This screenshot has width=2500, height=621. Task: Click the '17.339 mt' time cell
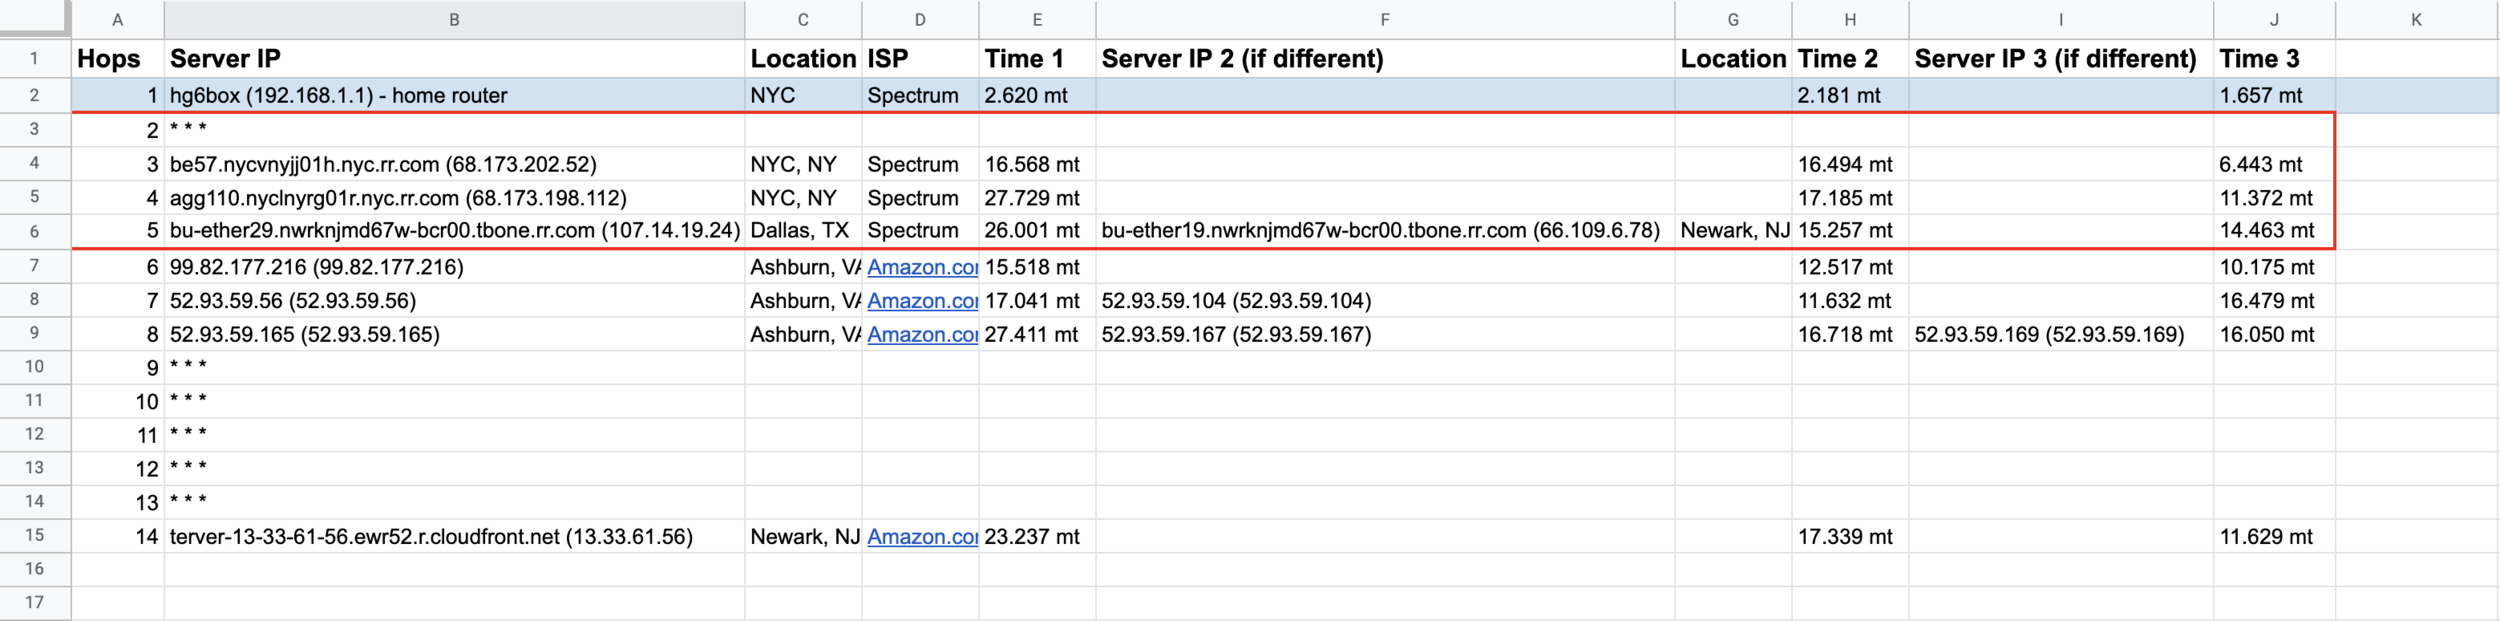pyautogui.click(x=1850, y=537)
